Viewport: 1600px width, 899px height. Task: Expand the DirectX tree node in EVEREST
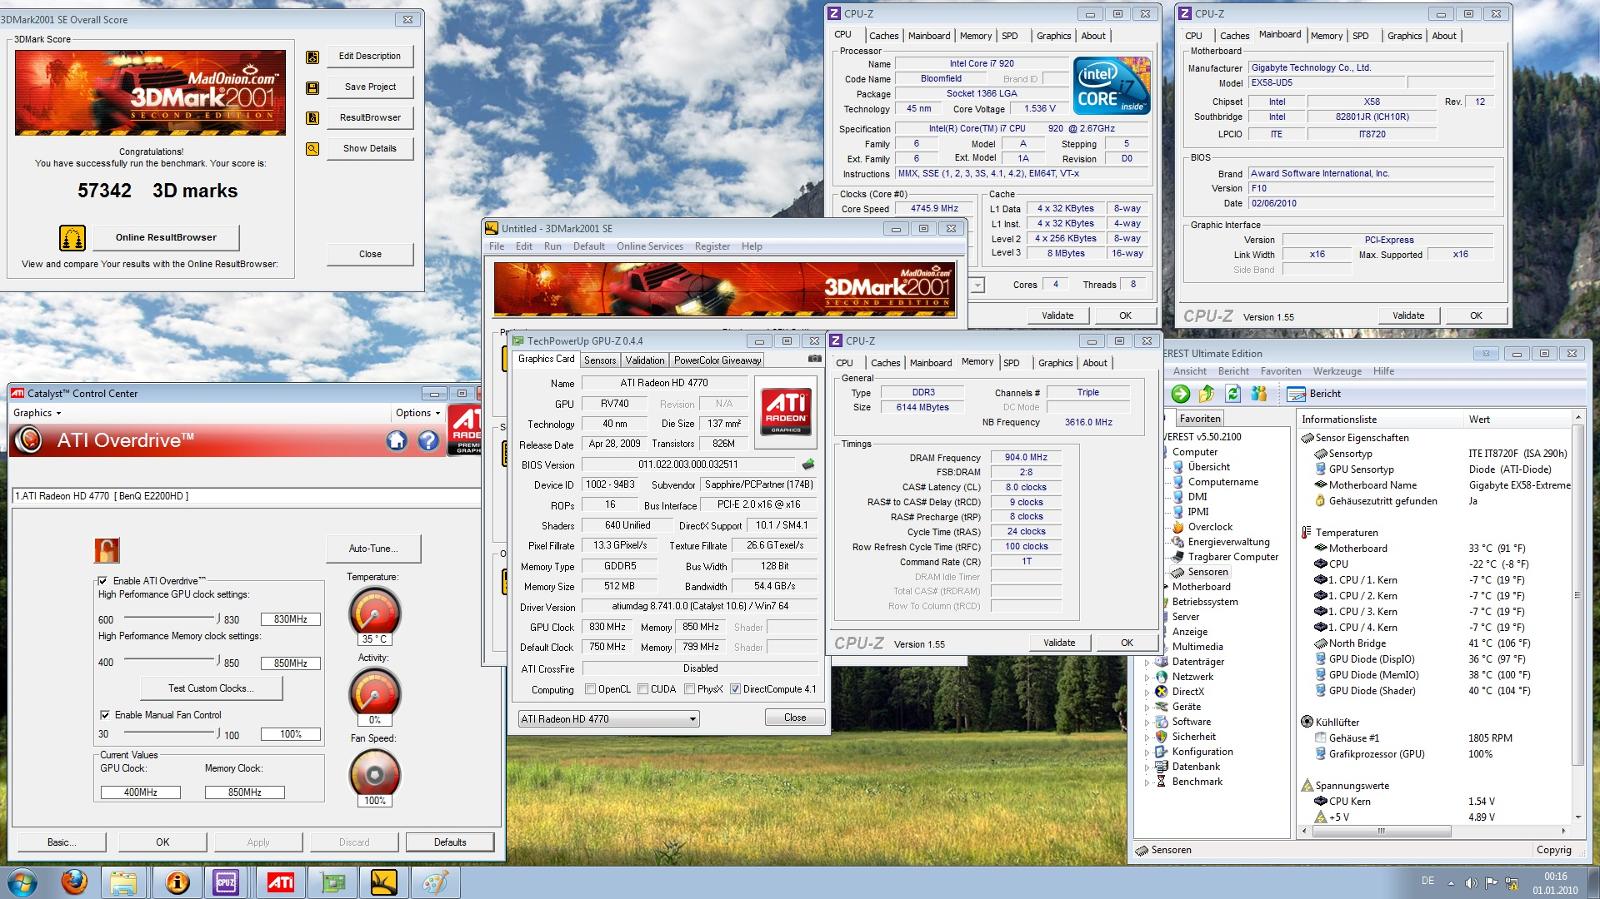[1146, 692]
